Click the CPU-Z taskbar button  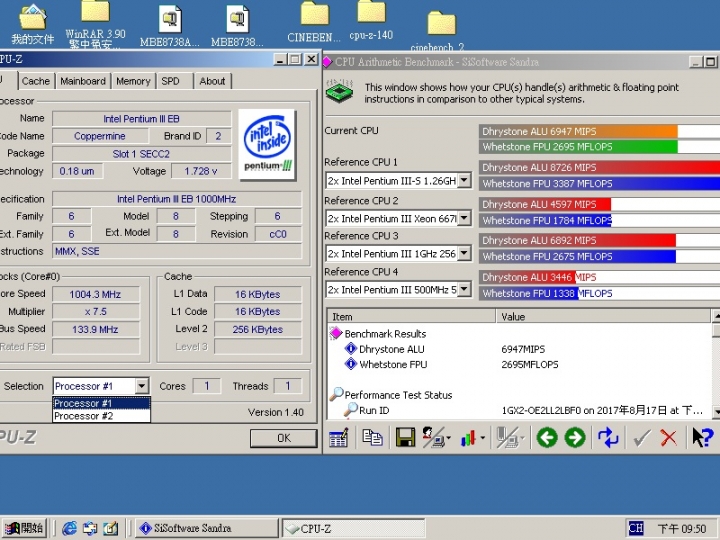click(353, 528)
